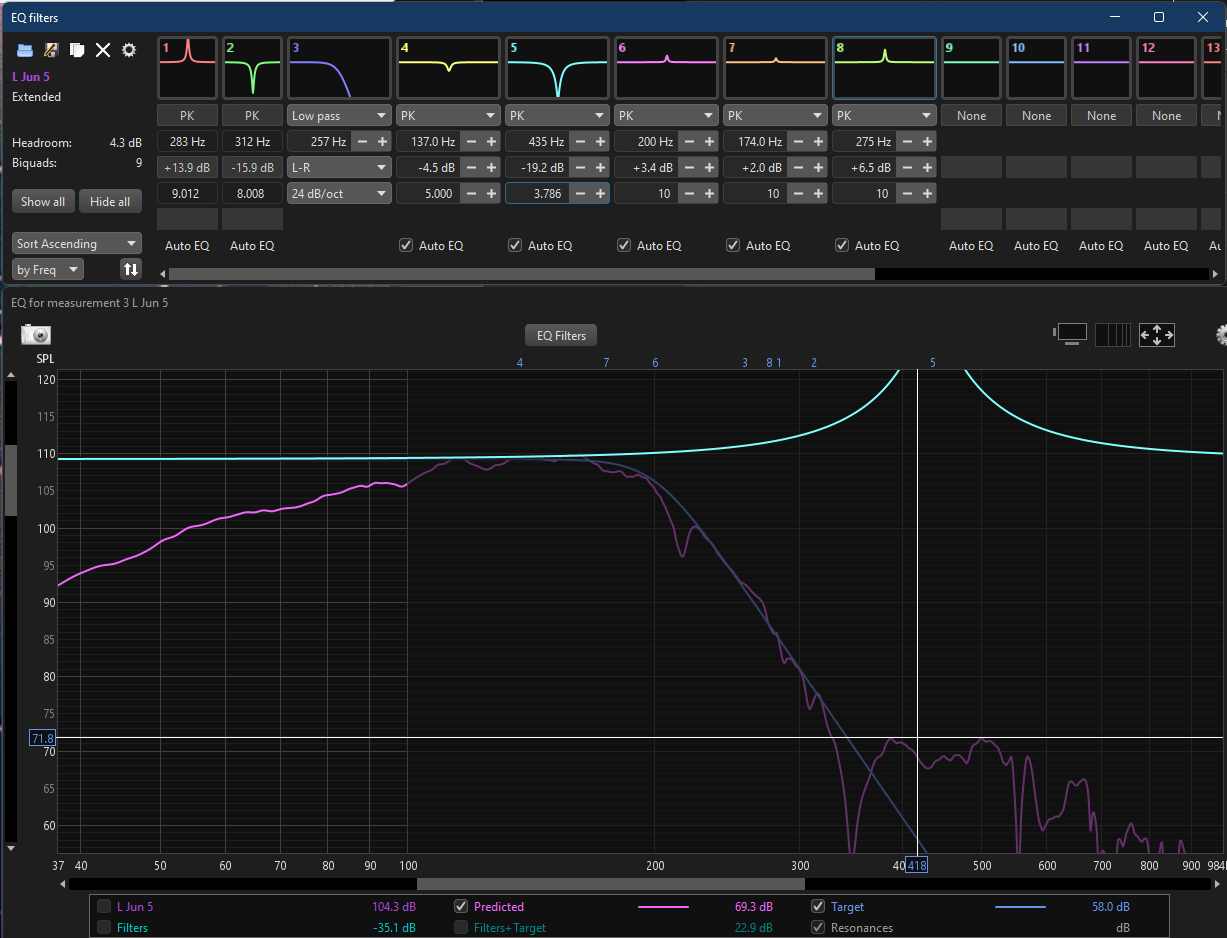Increase filter 6 Q value plus
The width and height of the screenshot is (1227, 938).
(710, 194)
